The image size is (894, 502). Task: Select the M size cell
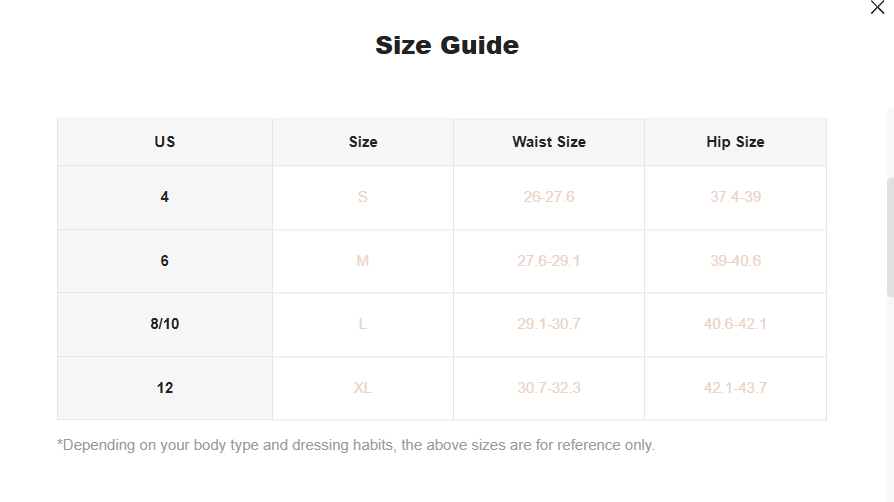[x=363, y=261]
